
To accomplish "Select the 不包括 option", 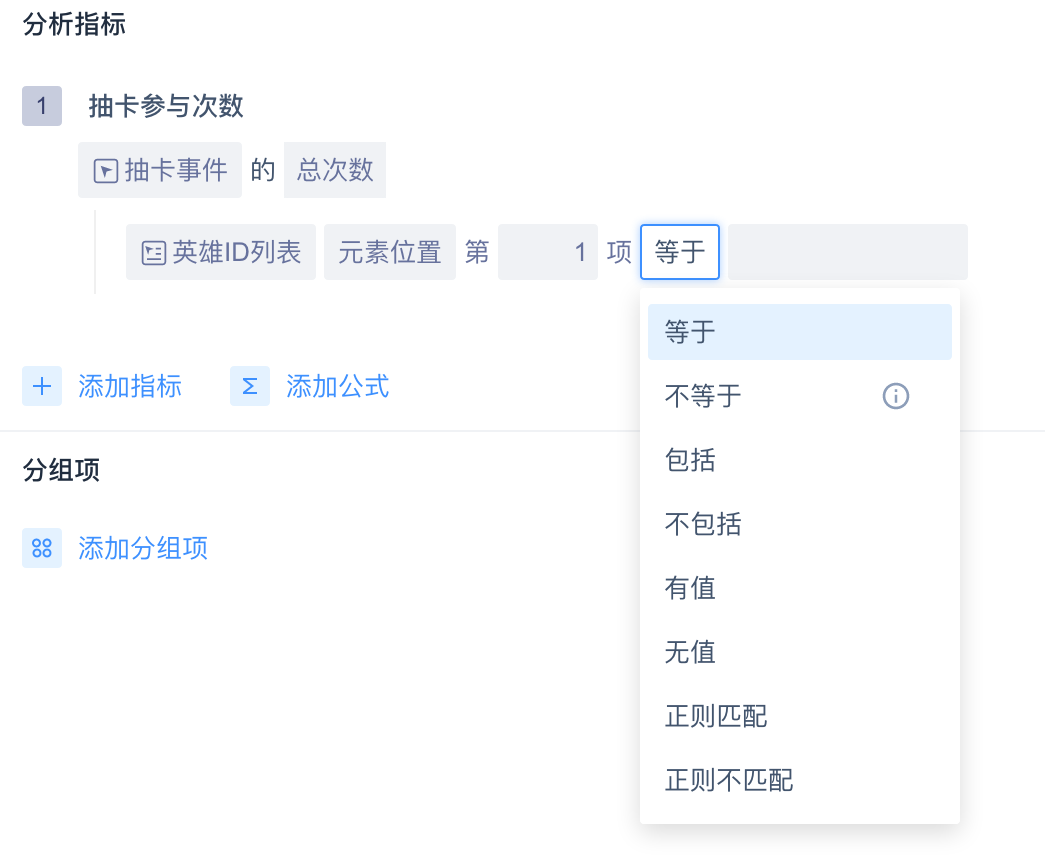I will [704, 524].
